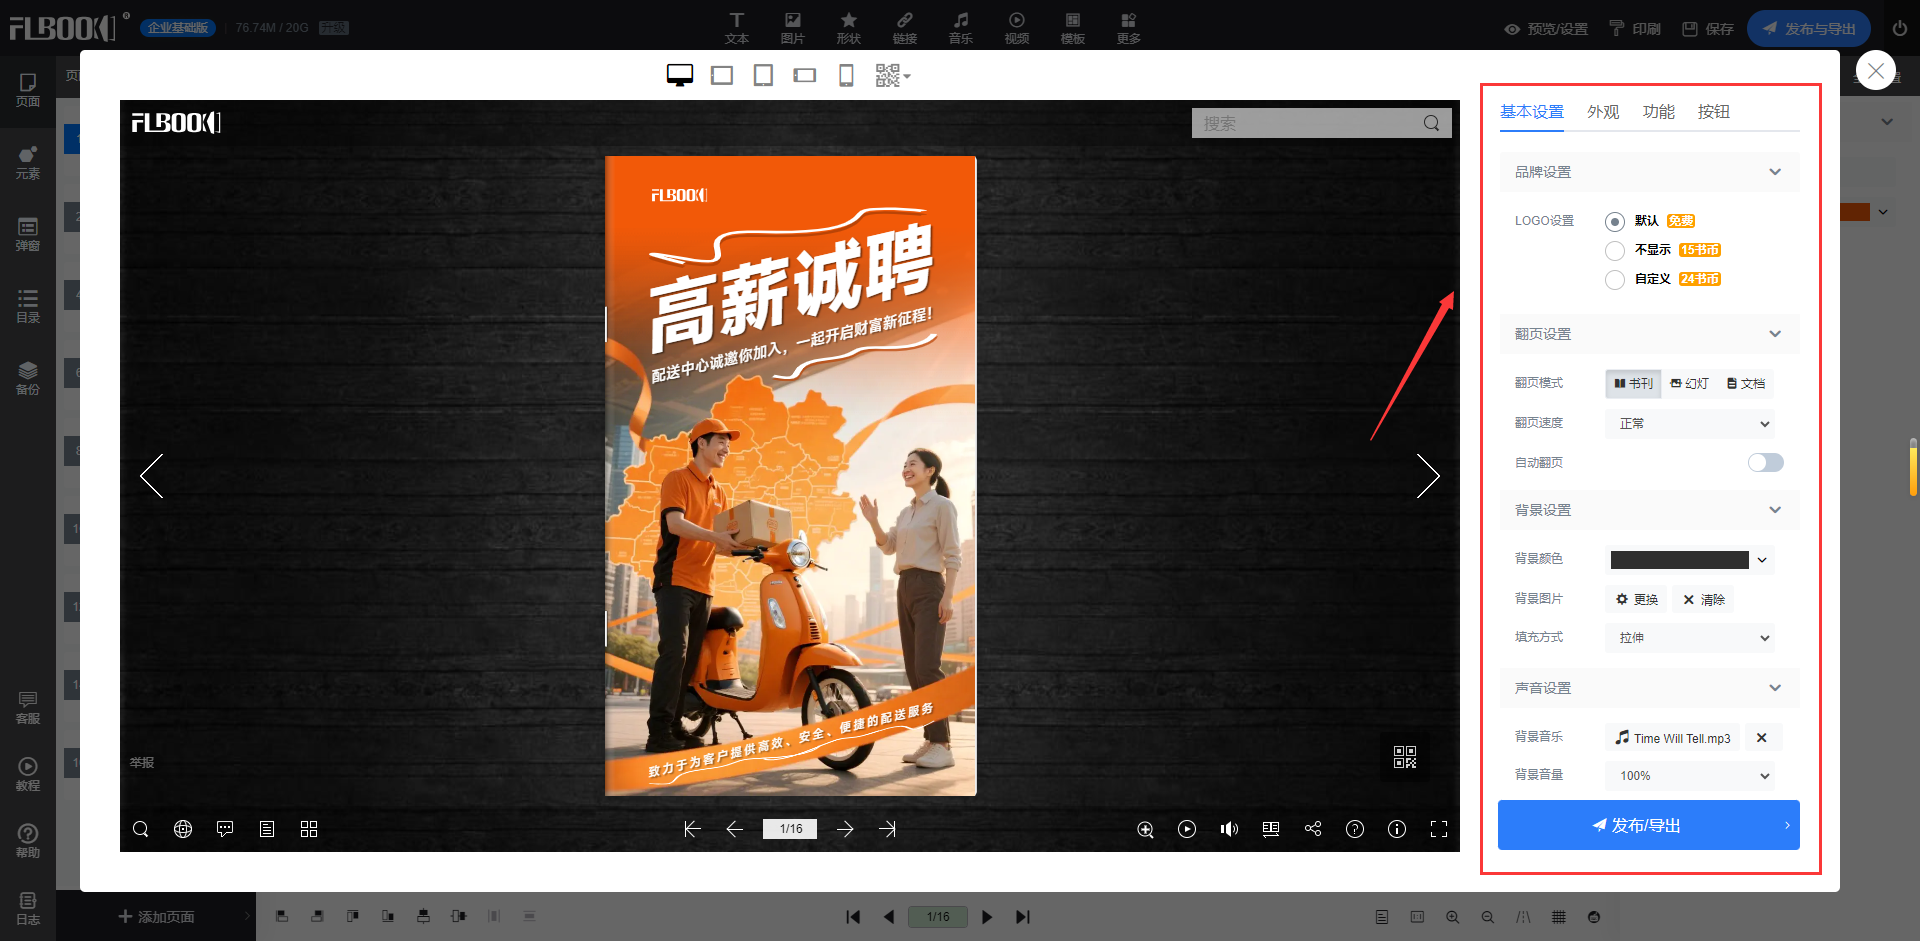
Task: Click the fullscreen icon in viewer toolbar
Action: click(1439, 829)
